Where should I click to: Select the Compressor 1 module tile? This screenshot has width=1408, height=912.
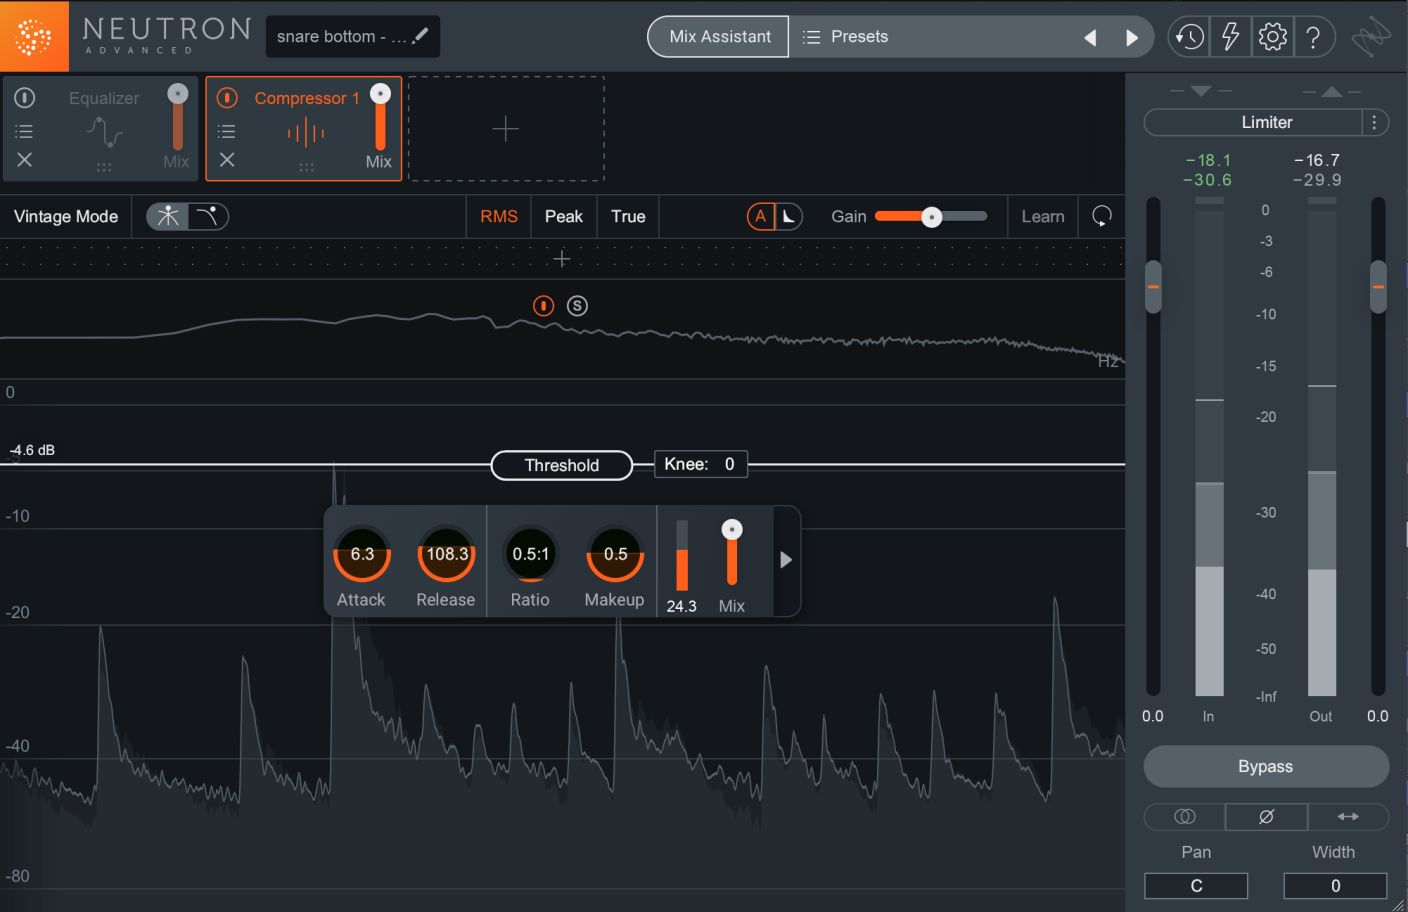point(304,129)
